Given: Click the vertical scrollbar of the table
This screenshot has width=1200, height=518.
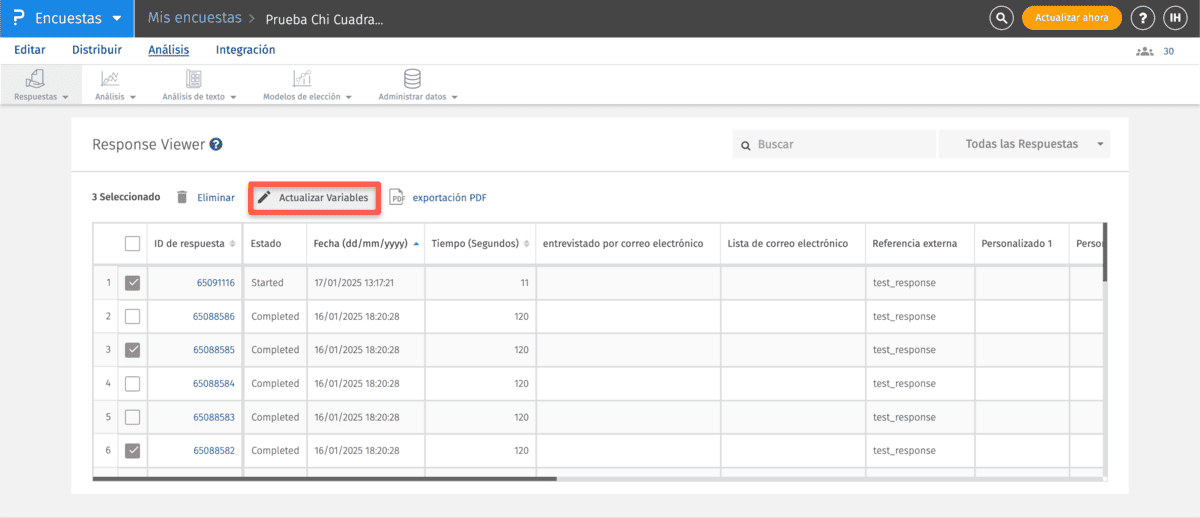Looking at the screenshot, I should [1105, 253].
